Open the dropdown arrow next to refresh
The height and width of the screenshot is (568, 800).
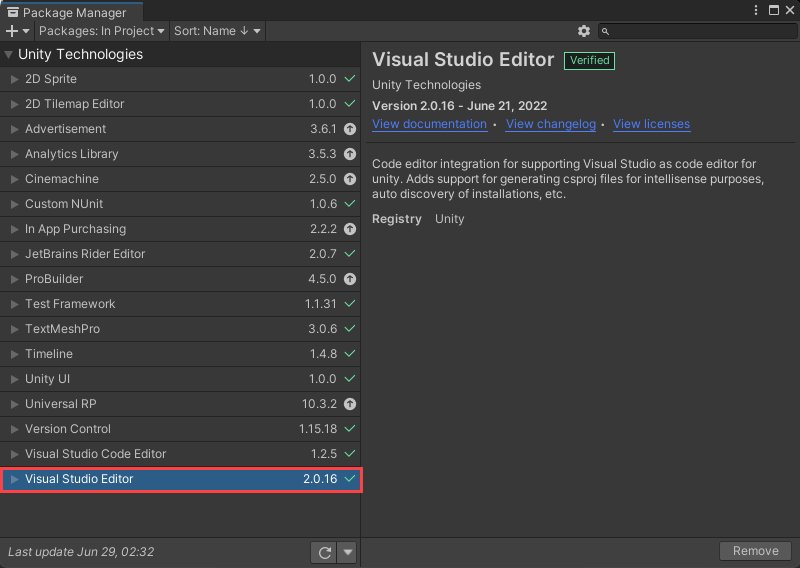(347, 551)
